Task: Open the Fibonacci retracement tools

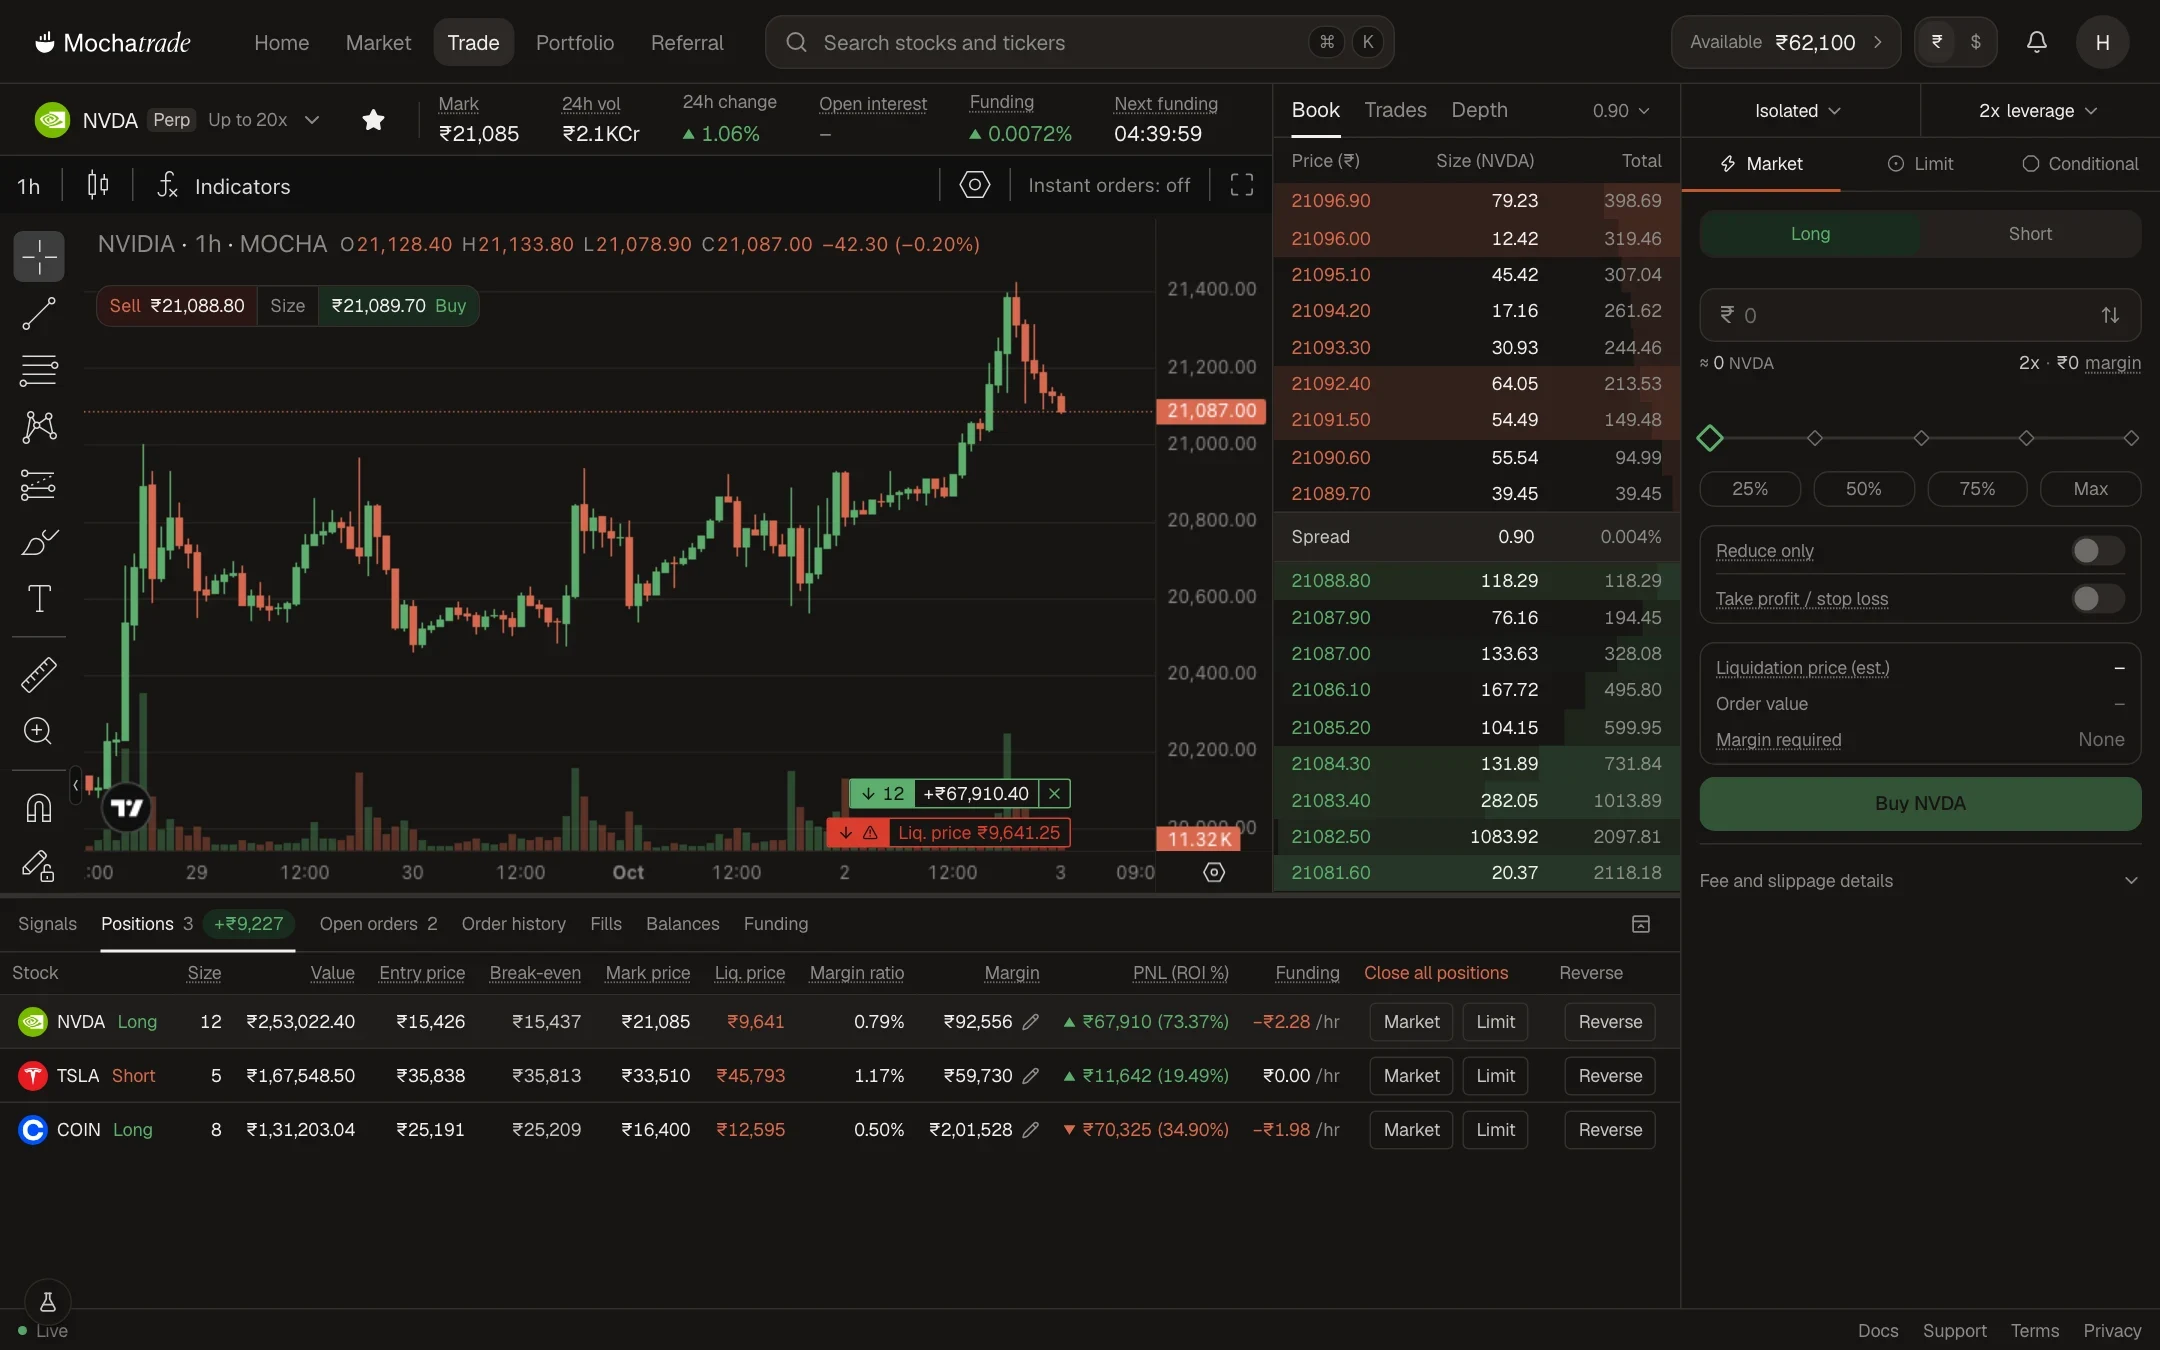Action: tap(39, 371)
